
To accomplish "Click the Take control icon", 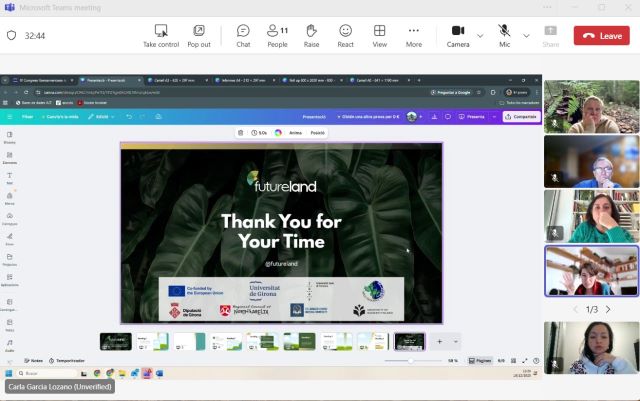I will (x=160, y=36).
